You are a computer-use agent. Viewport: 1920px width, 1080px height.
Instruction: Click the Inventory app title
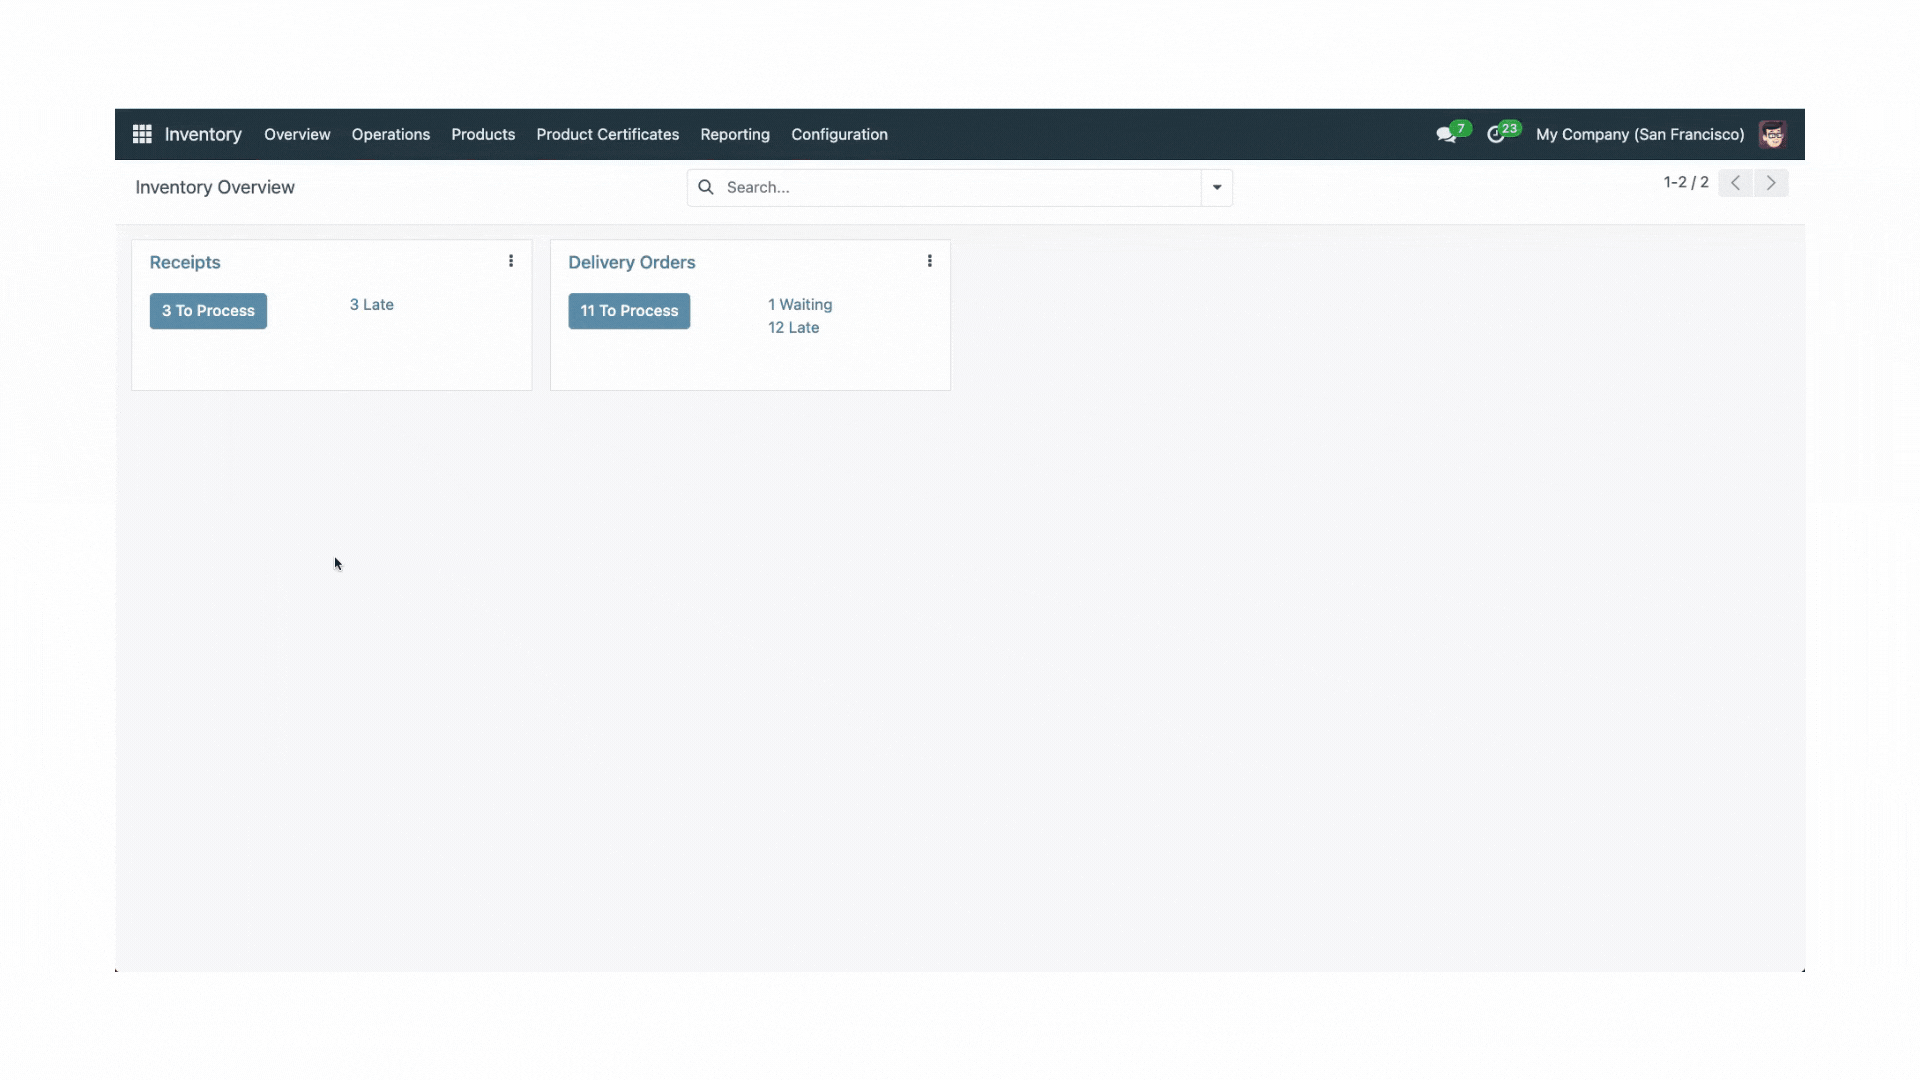coord(203,134)
